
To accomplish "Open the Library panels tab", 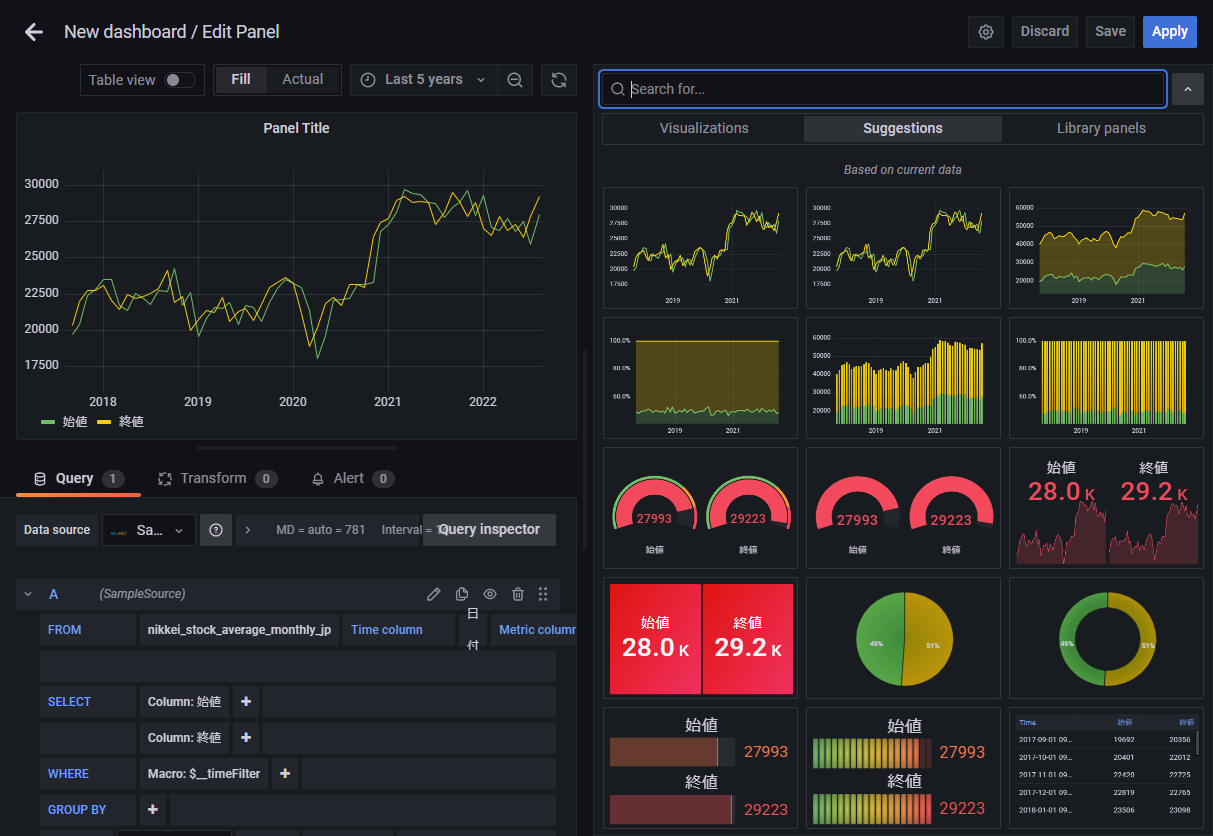I will pos(1101,128).
